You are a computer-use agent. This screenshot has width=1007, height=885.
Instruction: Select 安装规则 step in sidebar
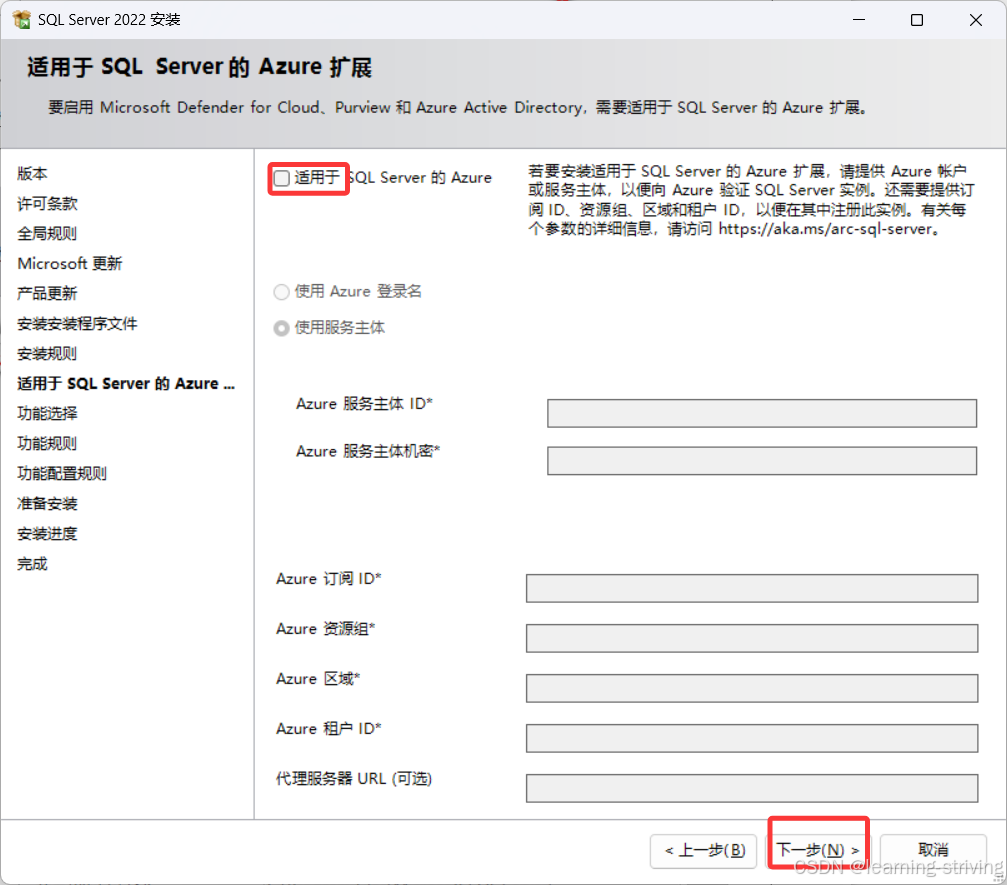click(47, 353)
